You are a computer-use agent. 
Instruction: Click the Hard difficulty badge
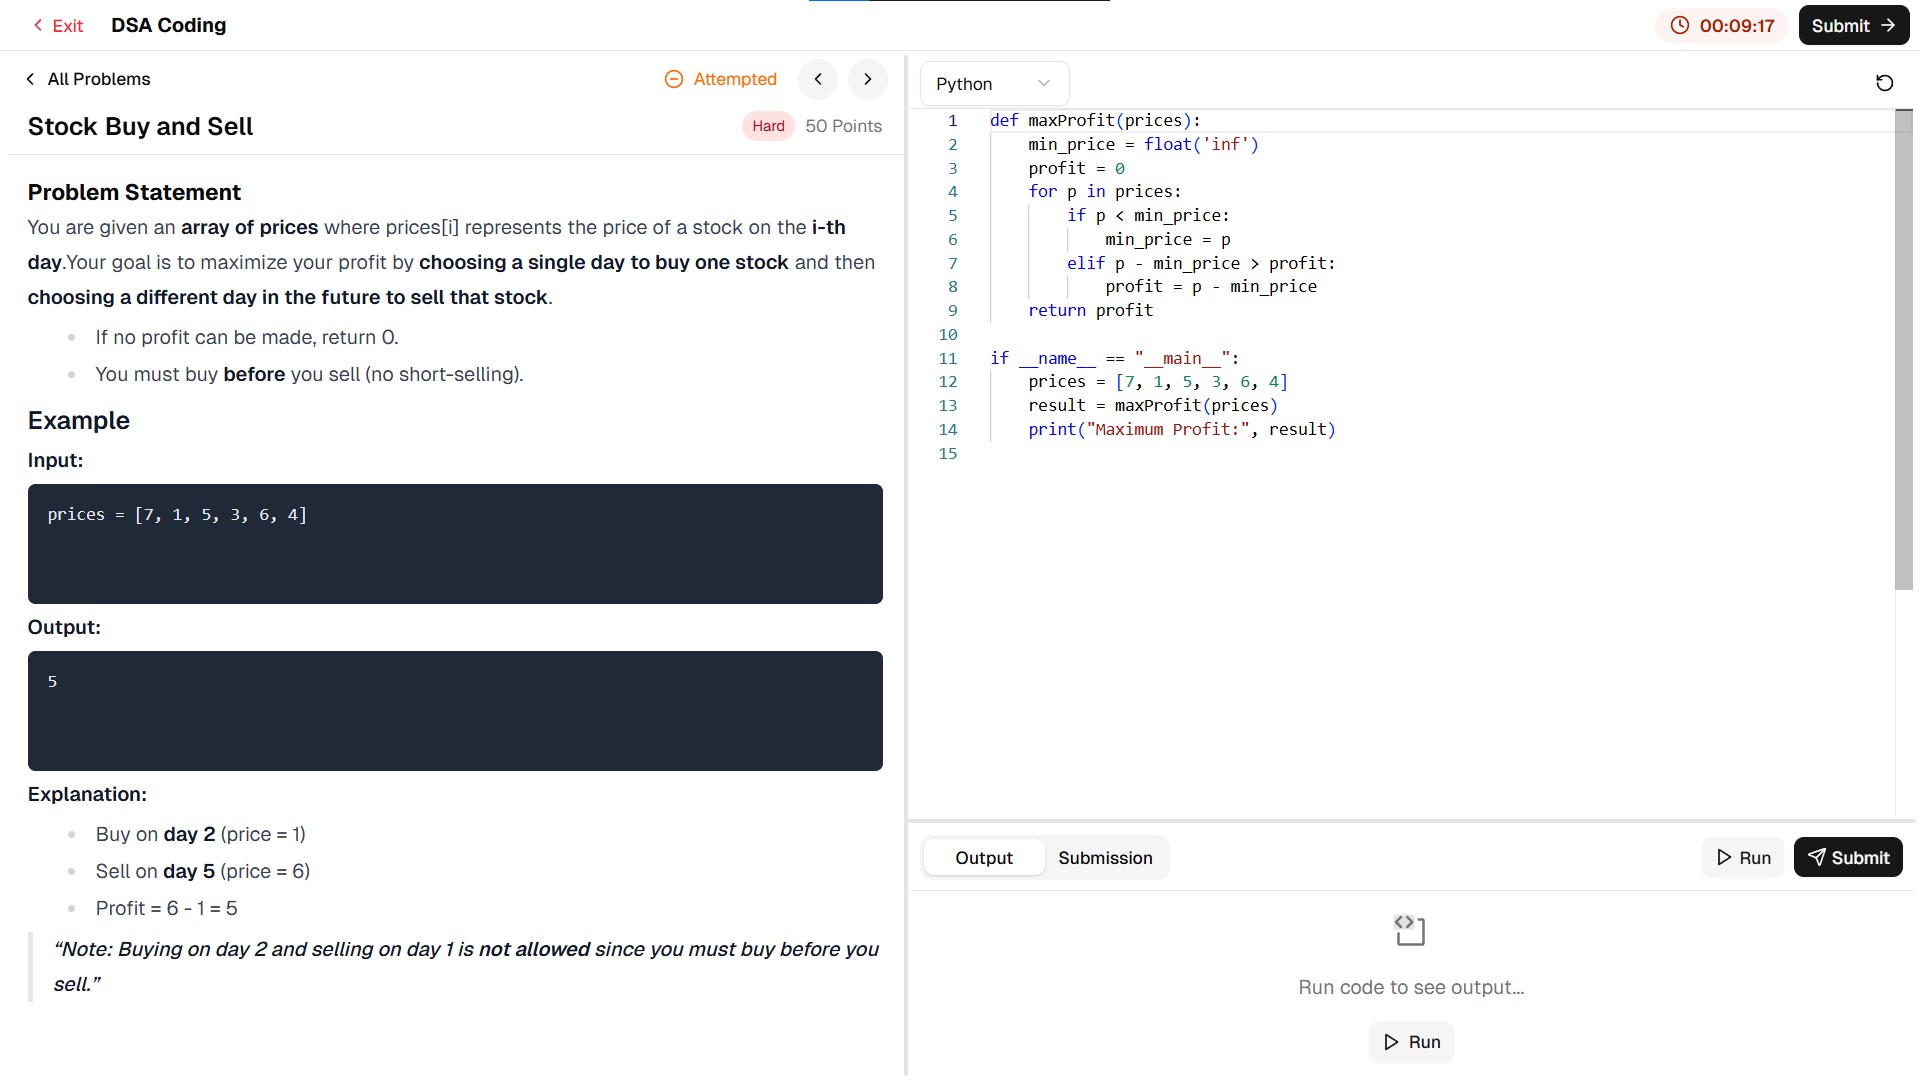click(x=768, y=126)
